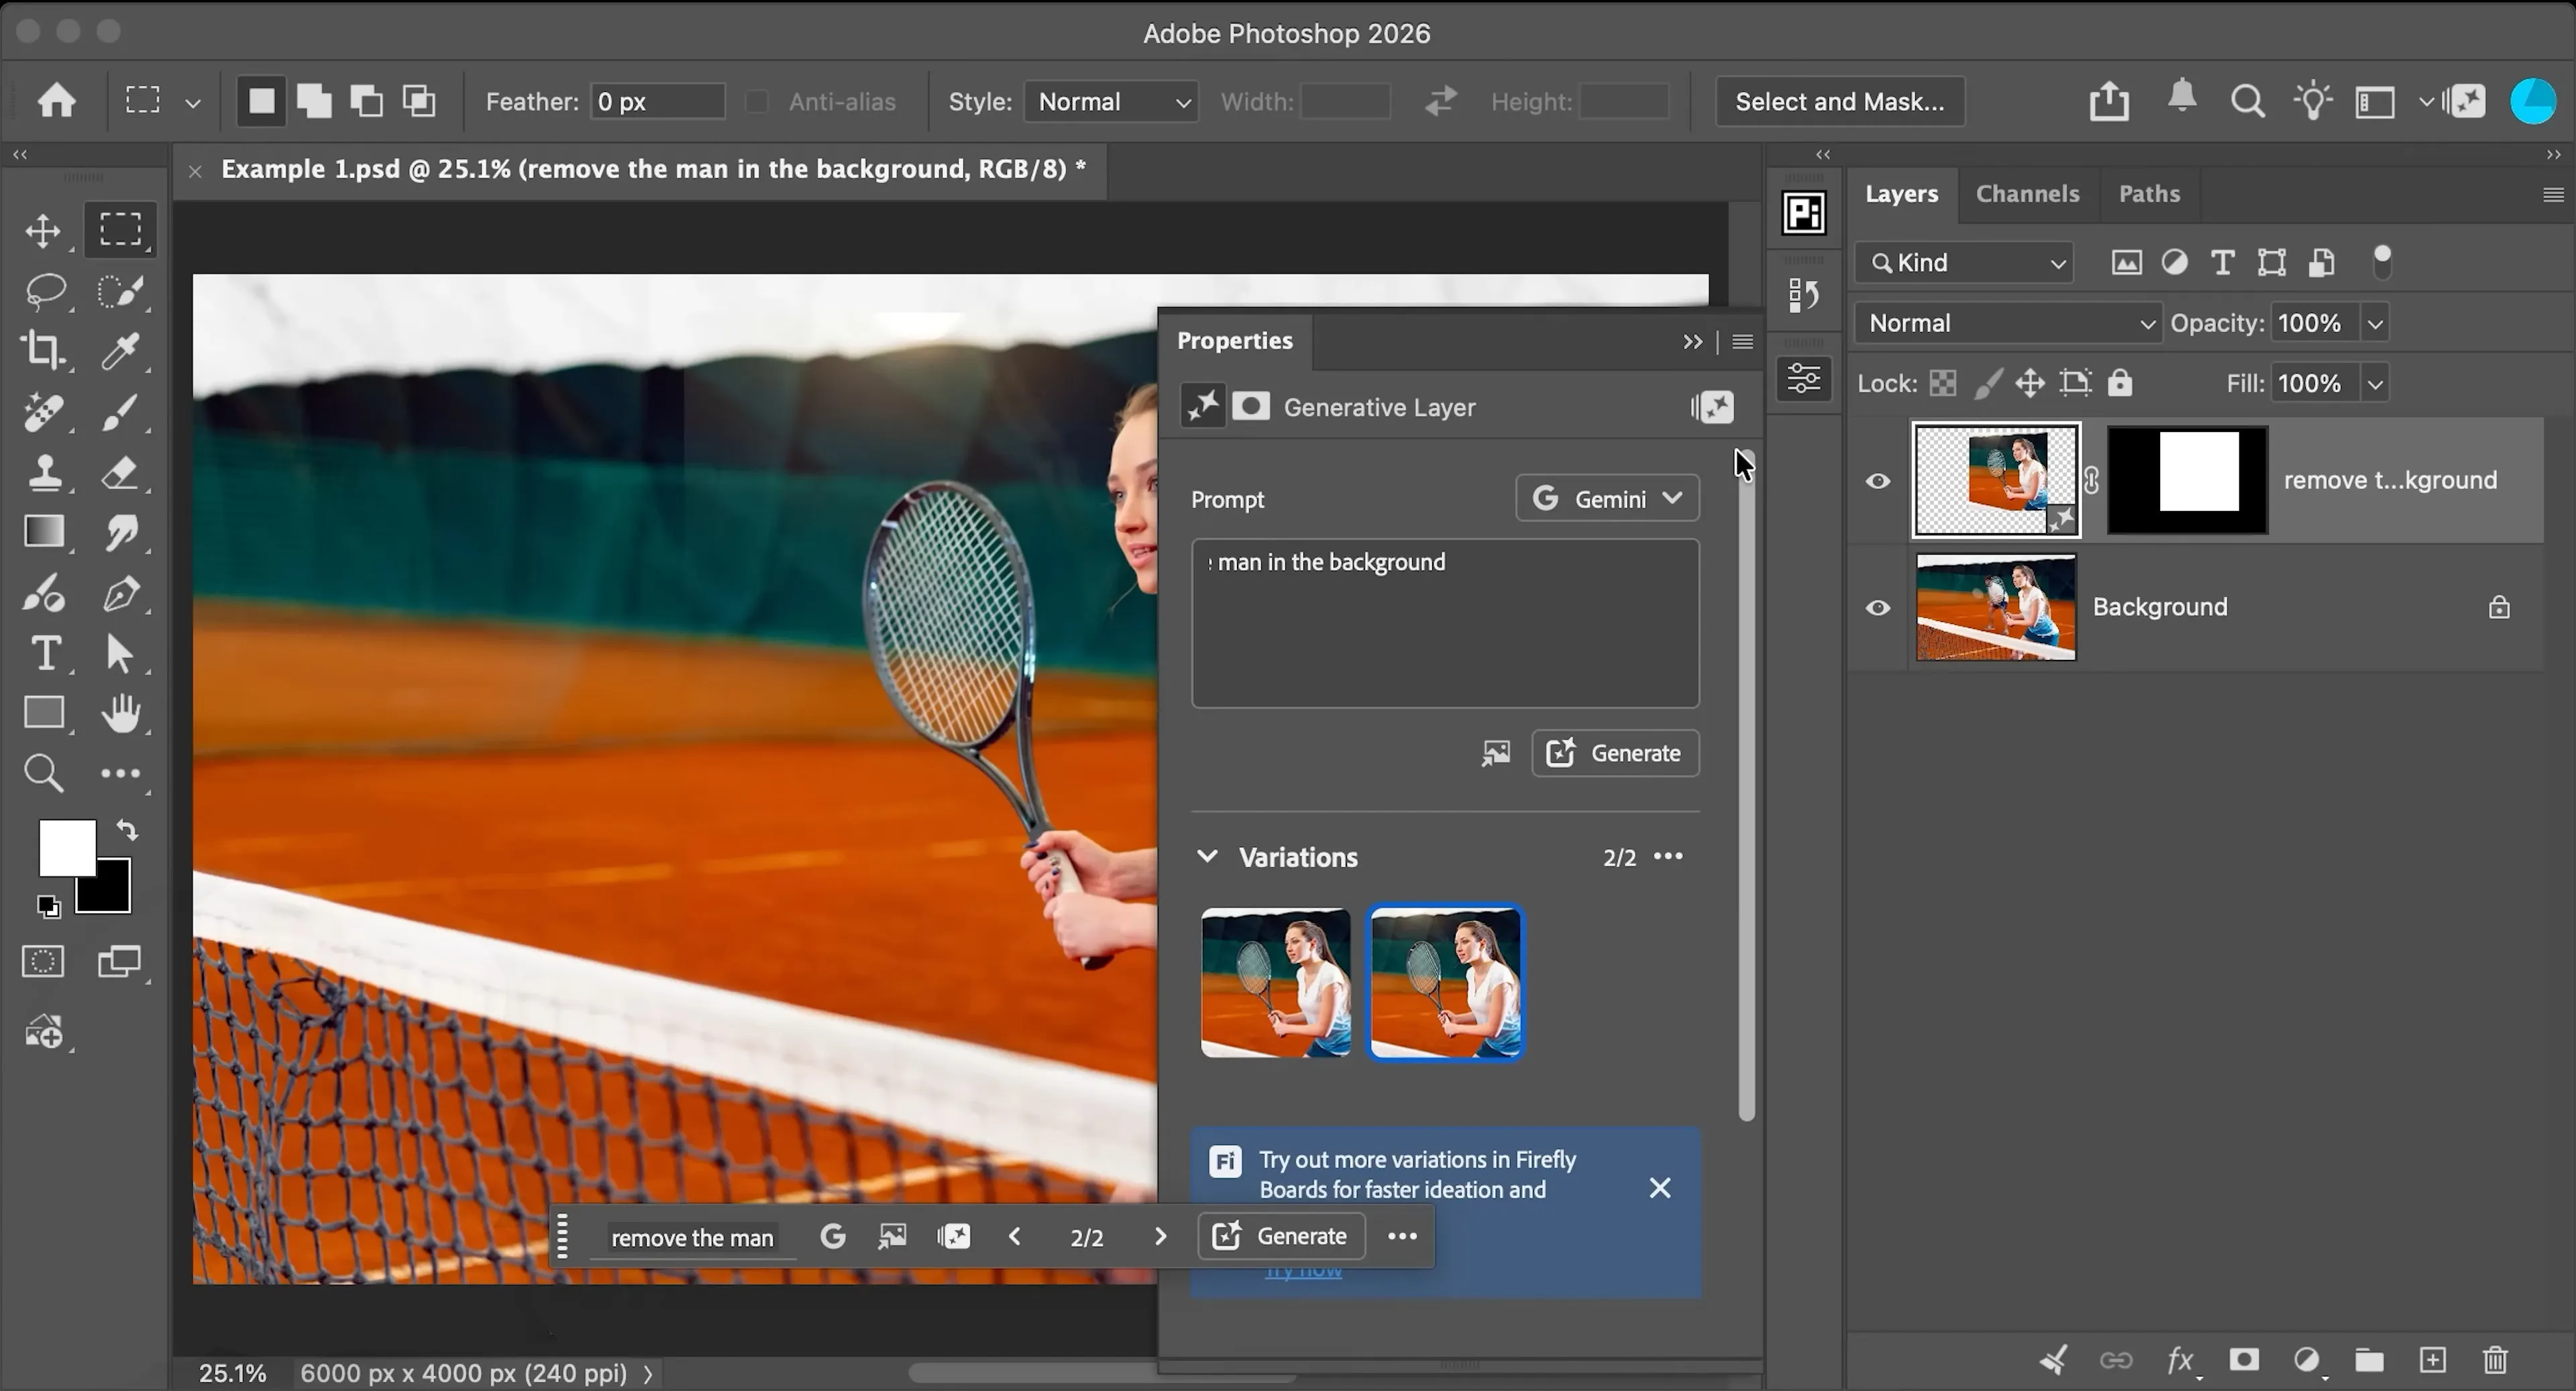Toggle the Anti-alias checkbox
The image size is (2576, 1391).
[757, 102]
